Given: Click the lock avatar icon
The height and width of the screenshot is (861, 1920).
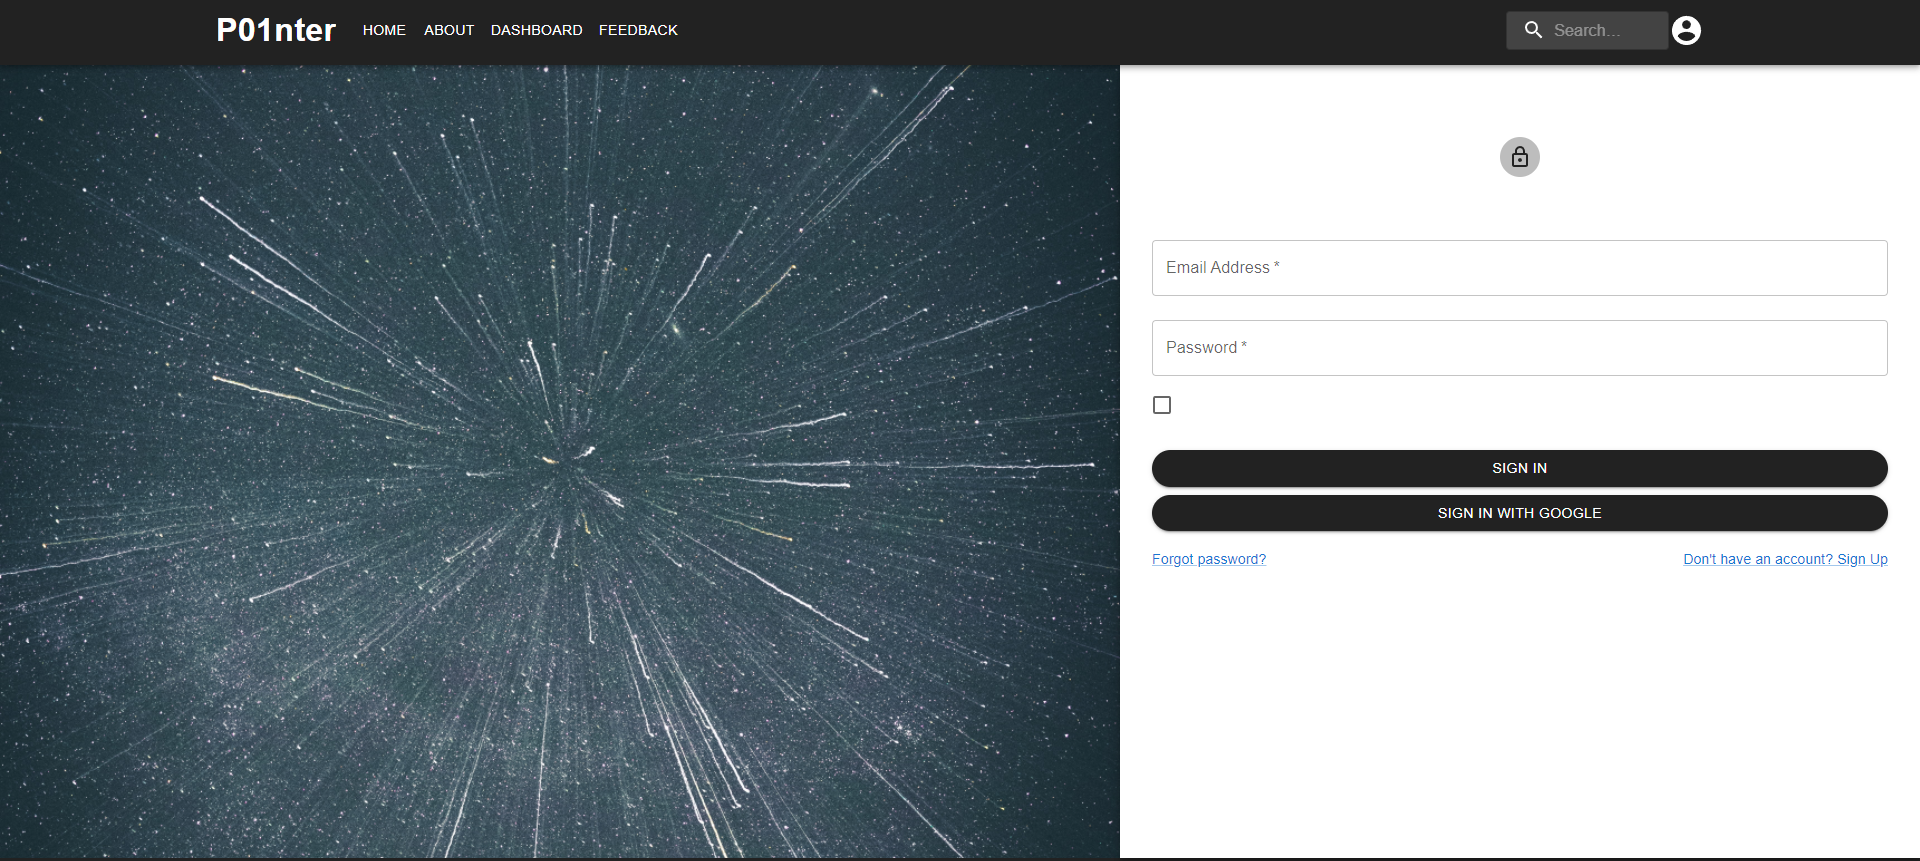Looking at the screenshot, I should pos(1519,157).
